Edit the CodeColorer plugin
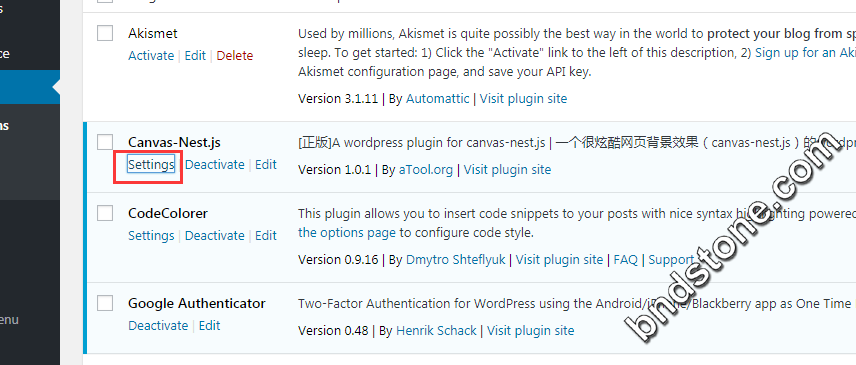Image resolution: width=856 pixels, height=365 pixels. [x=266, y=236]
